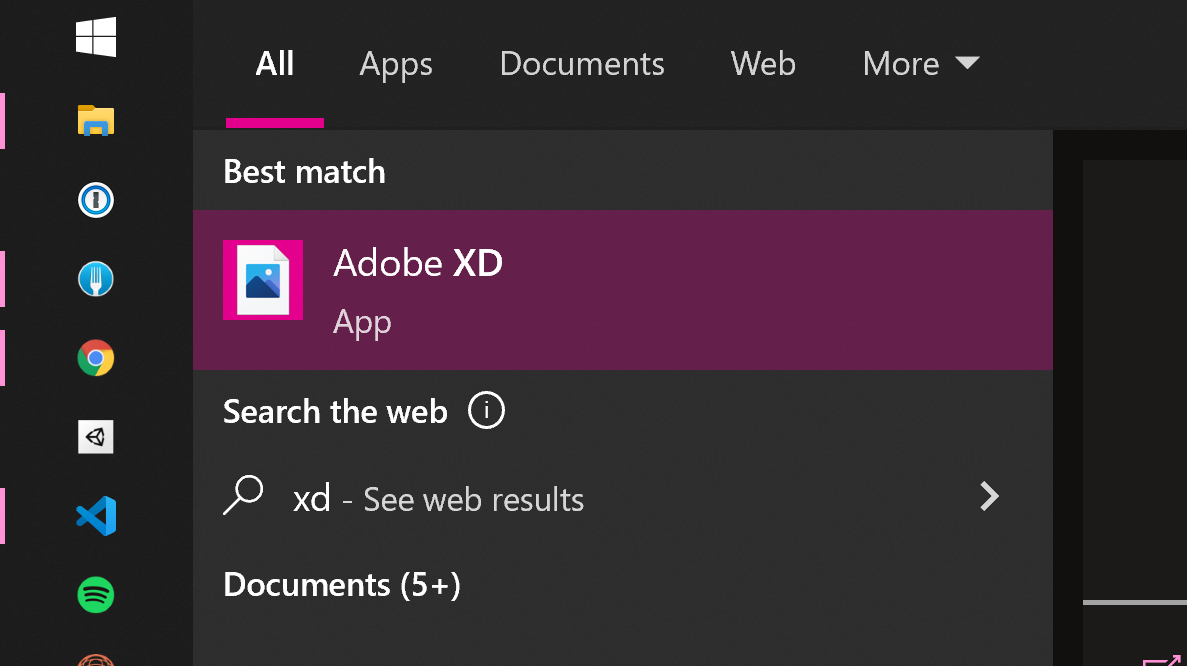Launch Spotify from the taskbar
This screenshot has width=1187, height=666.
point(95,594)
